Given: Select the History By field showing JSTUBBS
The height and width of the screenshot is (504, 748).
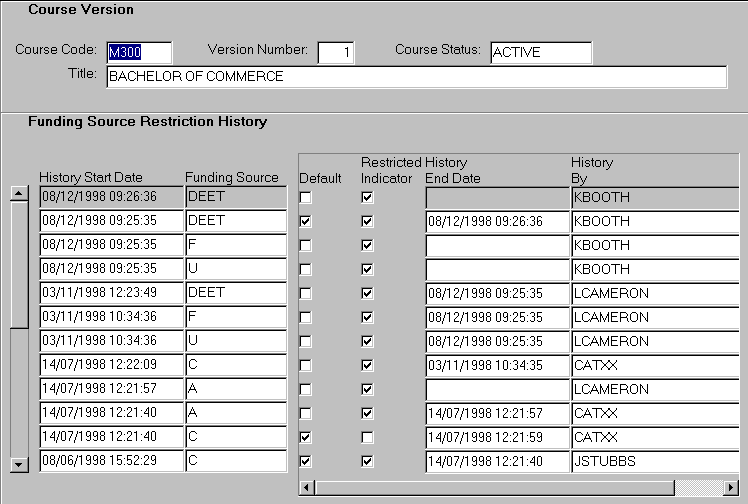Looking at the screenshot, I should [655, 461].
